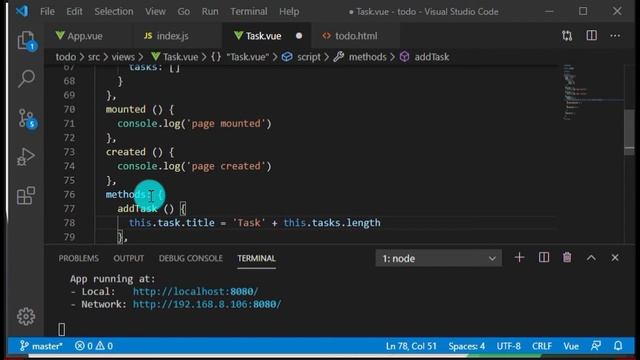Click 'methods' in the breadcrumb
Viewport: 640px width, 360px height.
click(x=360, y=57)
